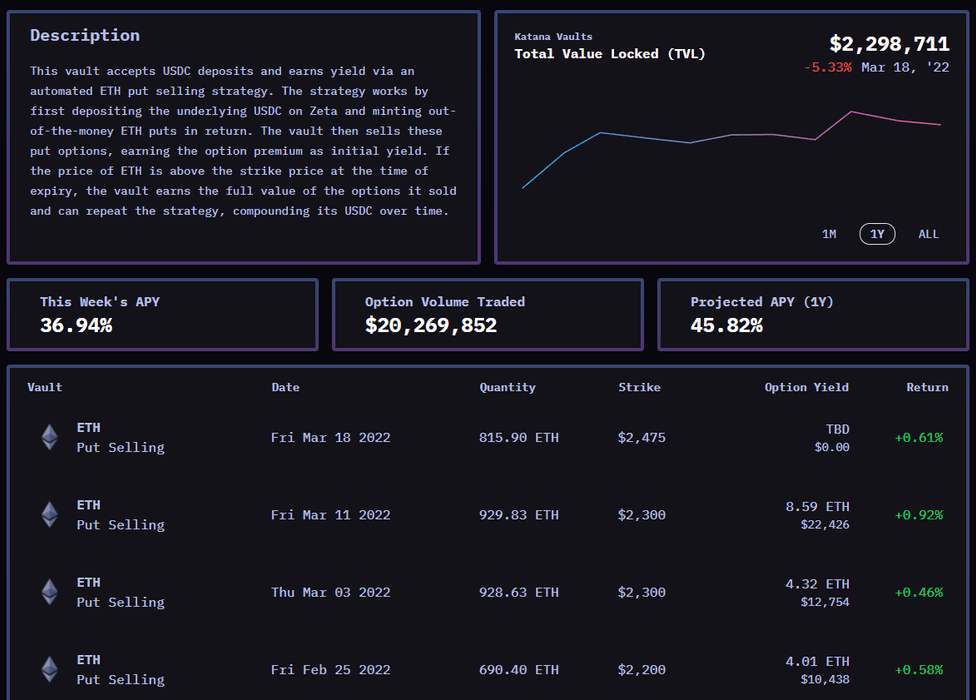Viewport: 976px width, 700px height.
Task: Select the 1Y chart time range
Action: click(877, 234)
